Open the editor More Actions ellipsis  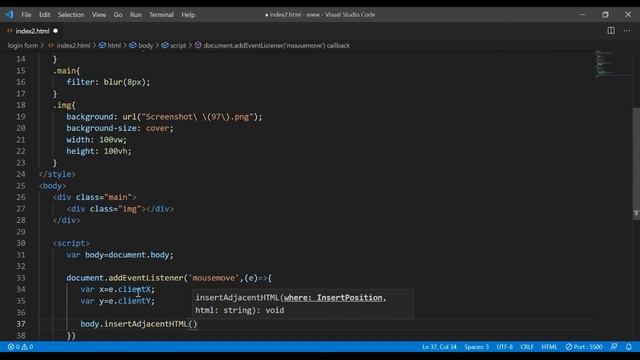(627, 31)
